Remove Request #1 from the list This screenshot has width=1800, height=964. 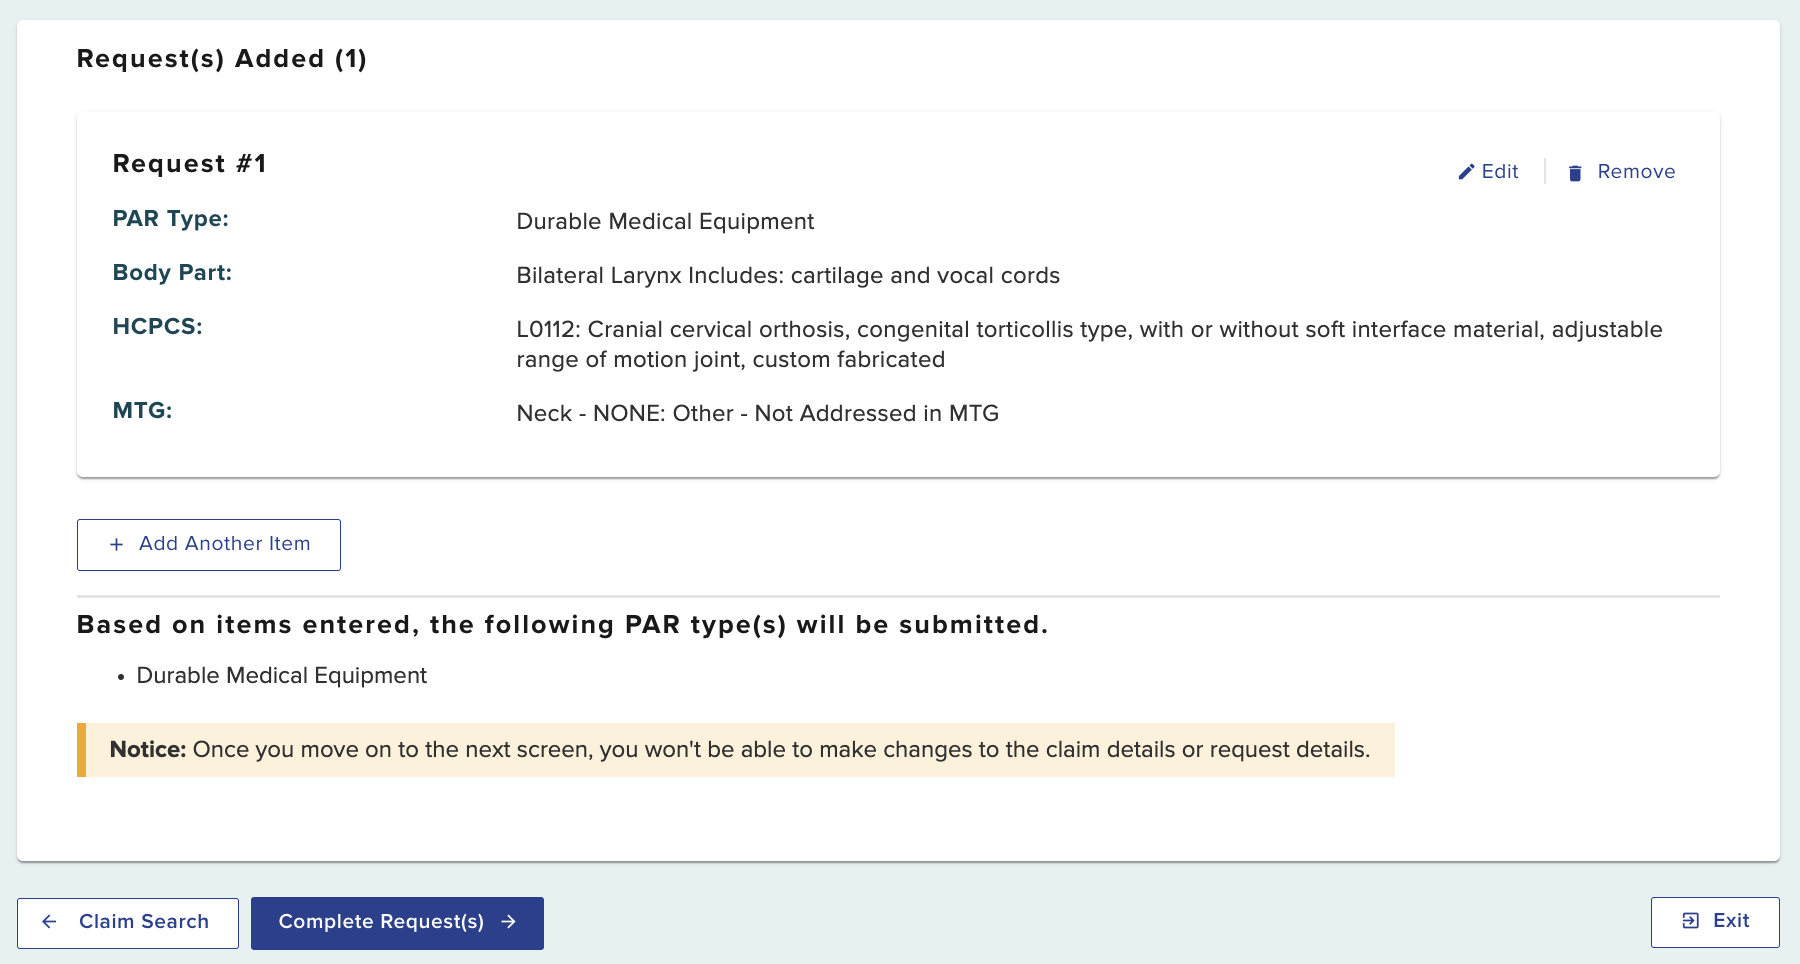(1622, 172)
